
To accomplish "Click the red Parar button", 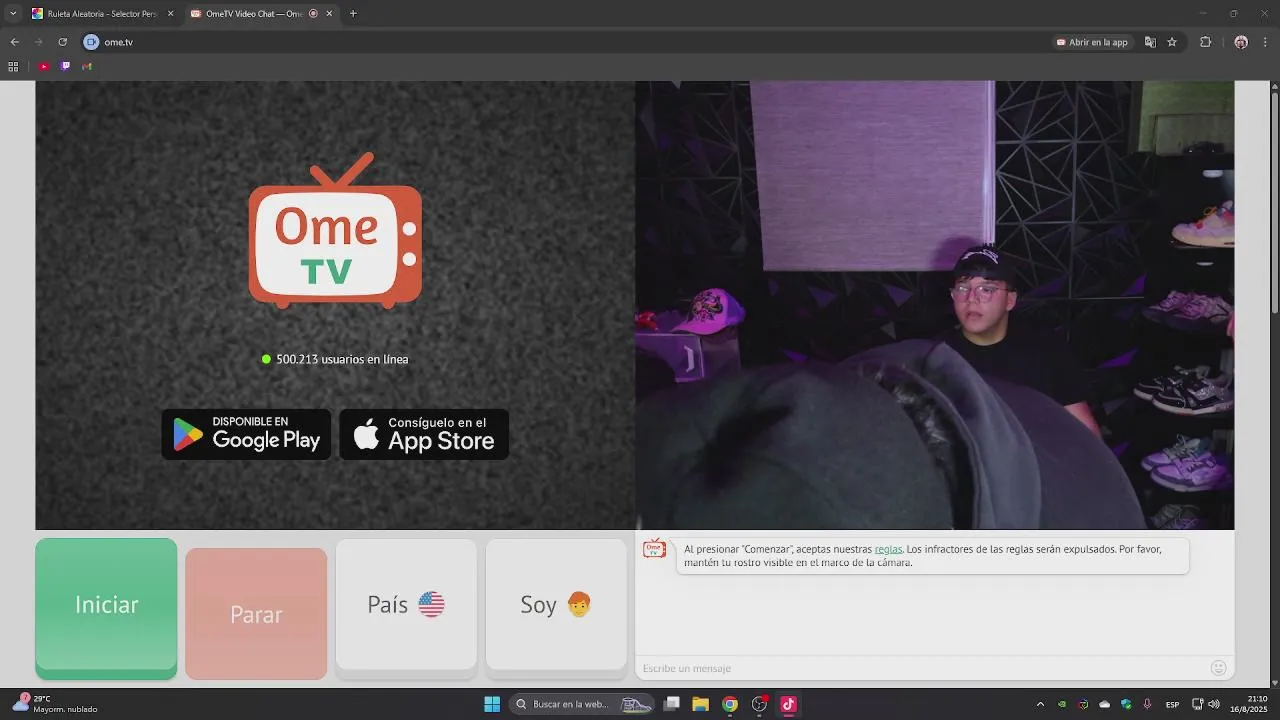I will coord(256,614).
